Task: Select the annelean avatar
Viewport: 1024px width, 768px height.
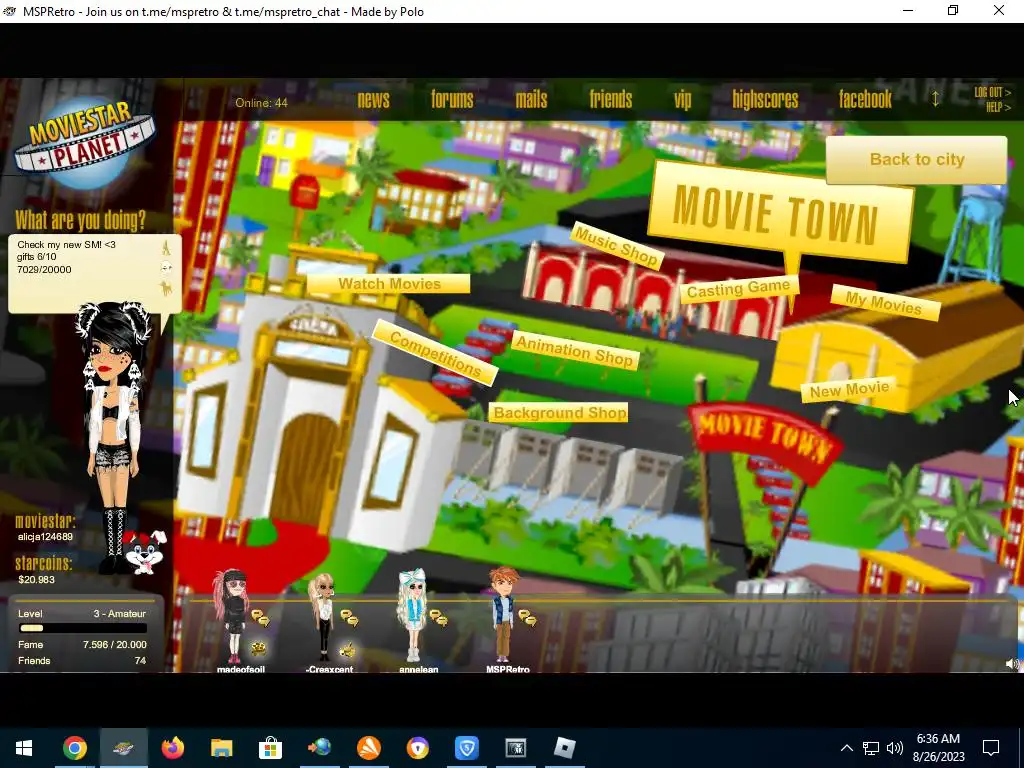Action: click(412, 615)
